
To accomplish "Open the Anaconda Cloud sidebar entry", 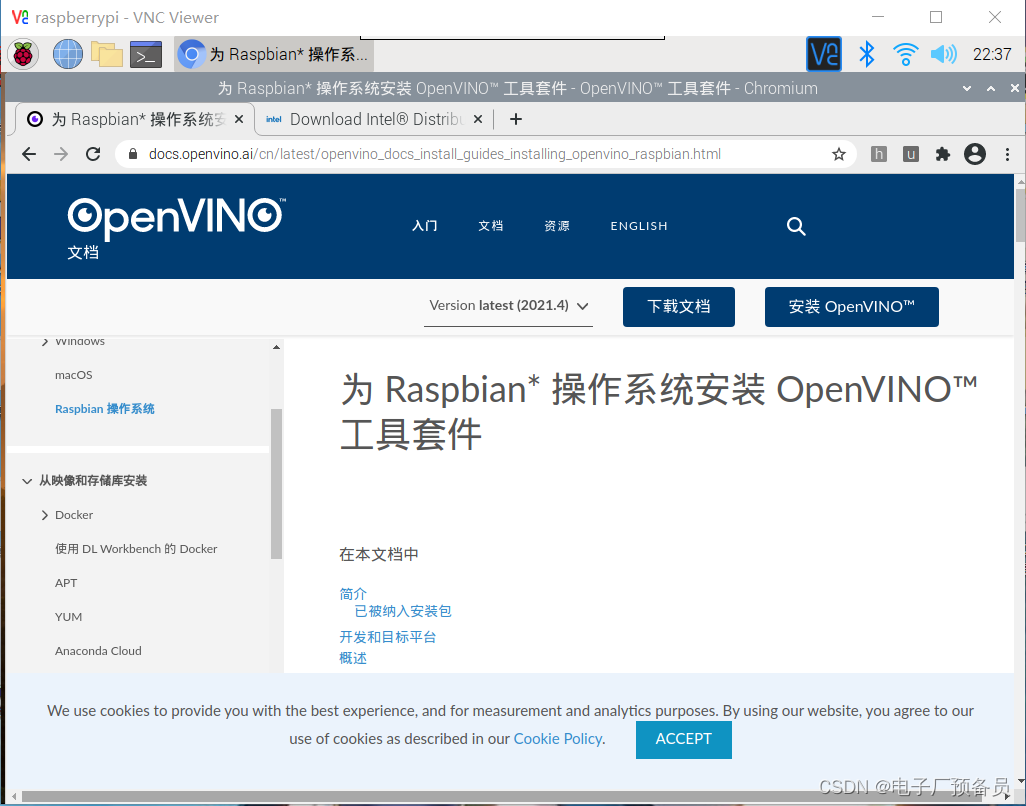I will click(x=98, y=651).
